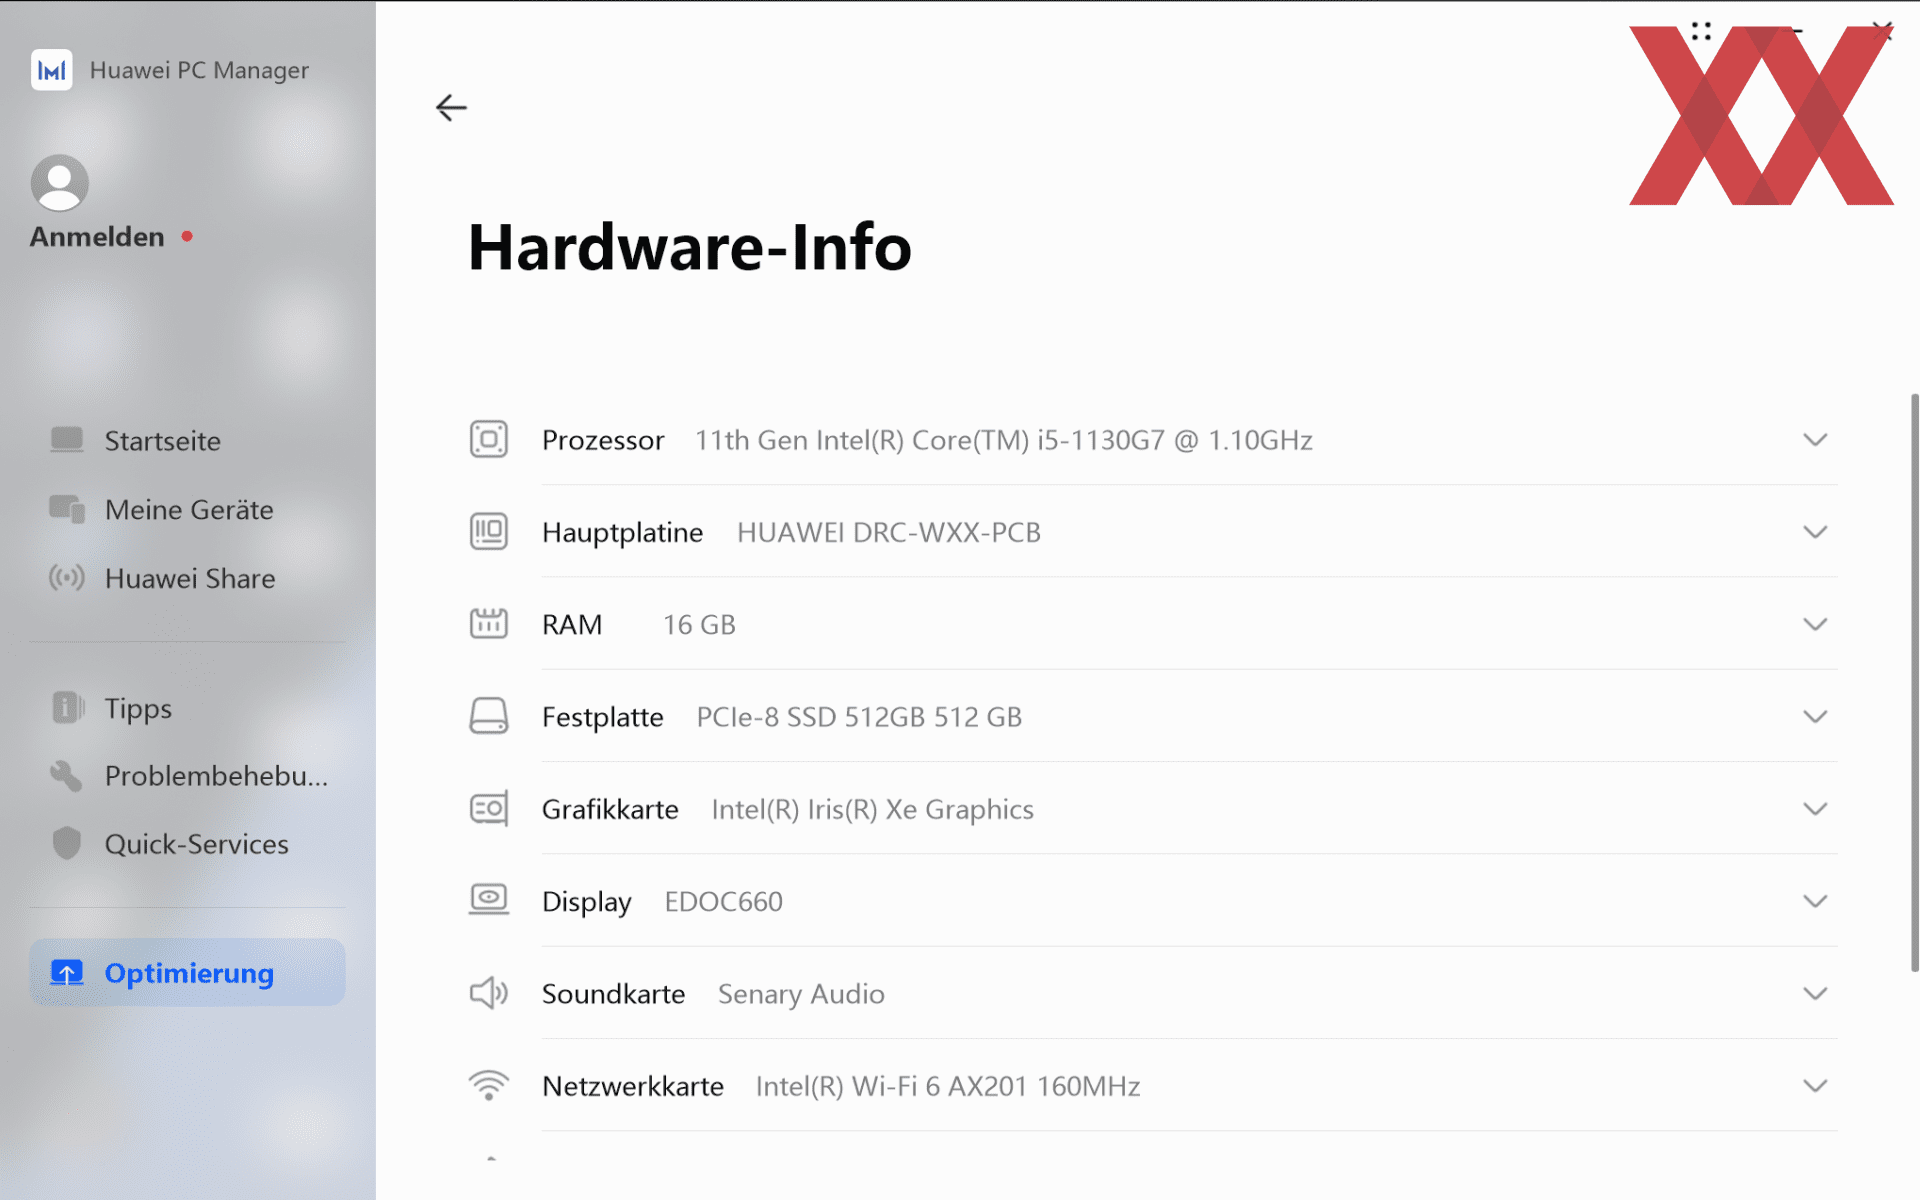This screenshot has width=1920, height=1200.
Task: Click the vertical scrollbar thumb
Action: coord(1914,682)
